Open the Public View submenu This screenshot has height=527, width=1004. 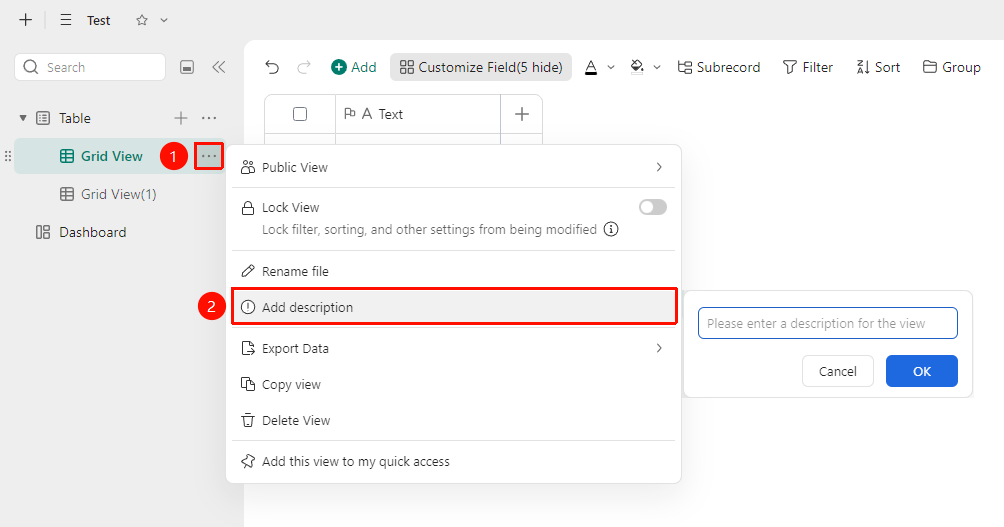pyautogui.click(x=453, y=167)
